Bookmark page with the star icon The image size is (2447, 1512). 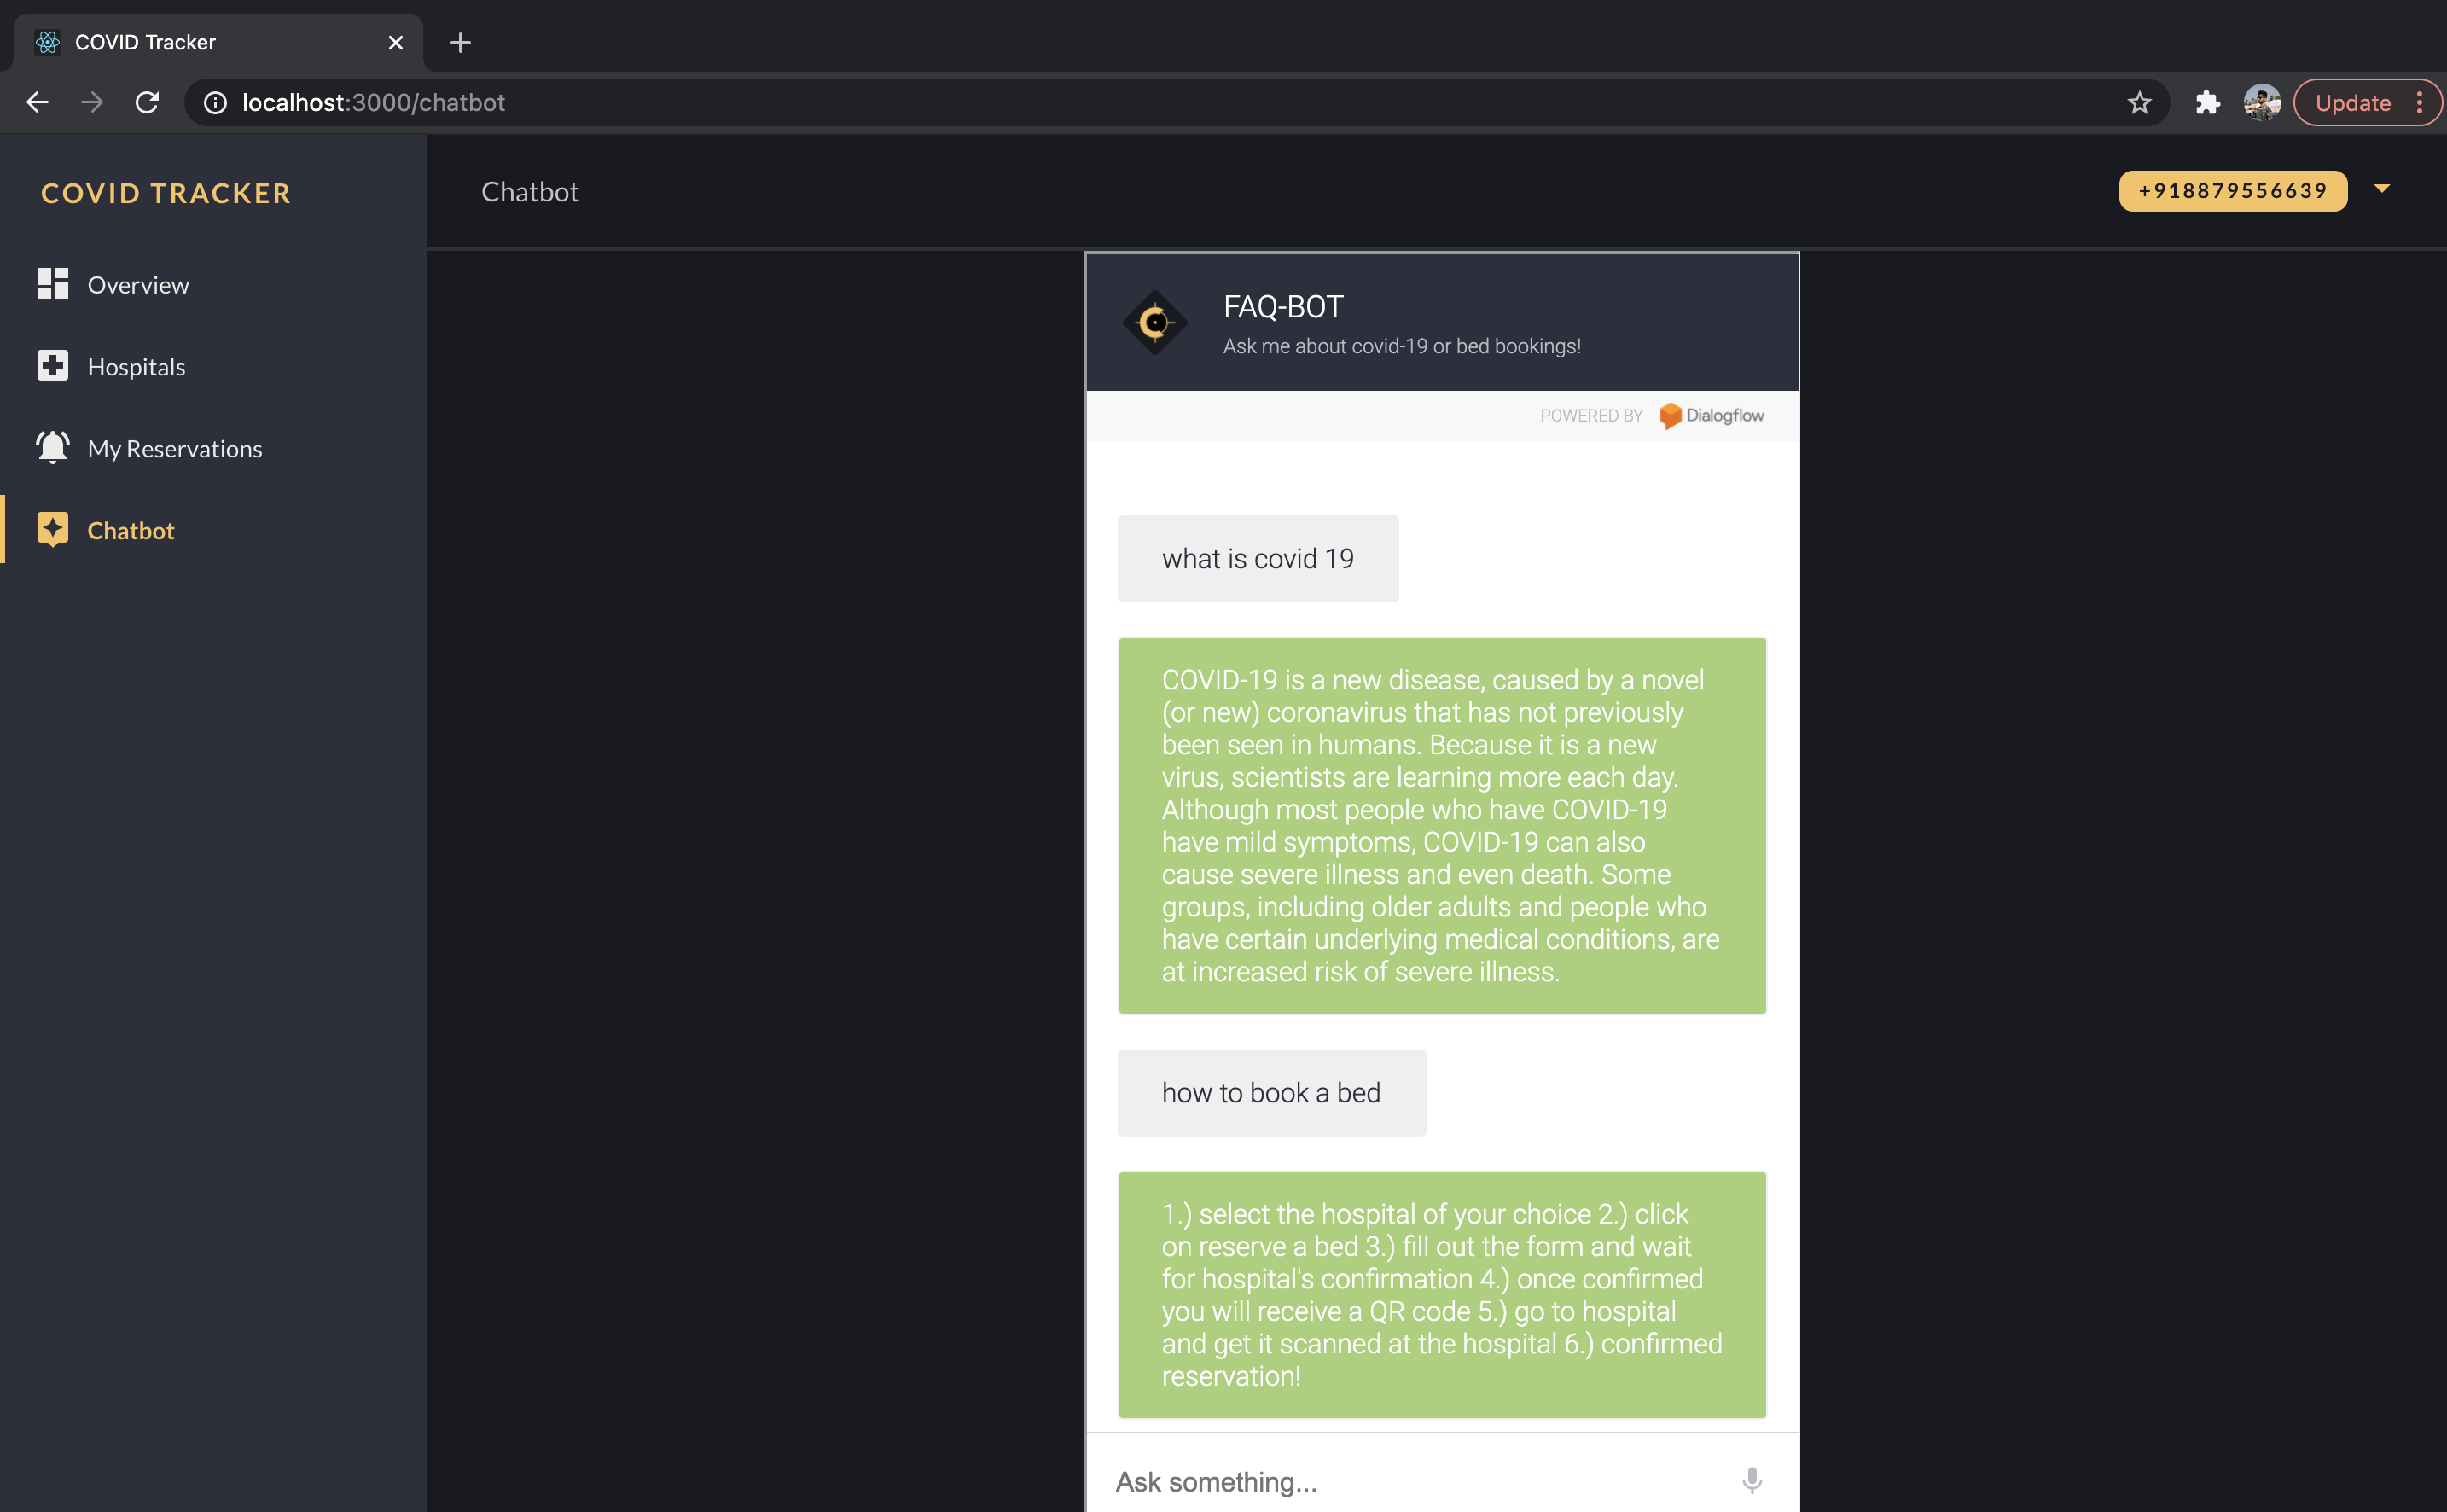point(2138,103)
